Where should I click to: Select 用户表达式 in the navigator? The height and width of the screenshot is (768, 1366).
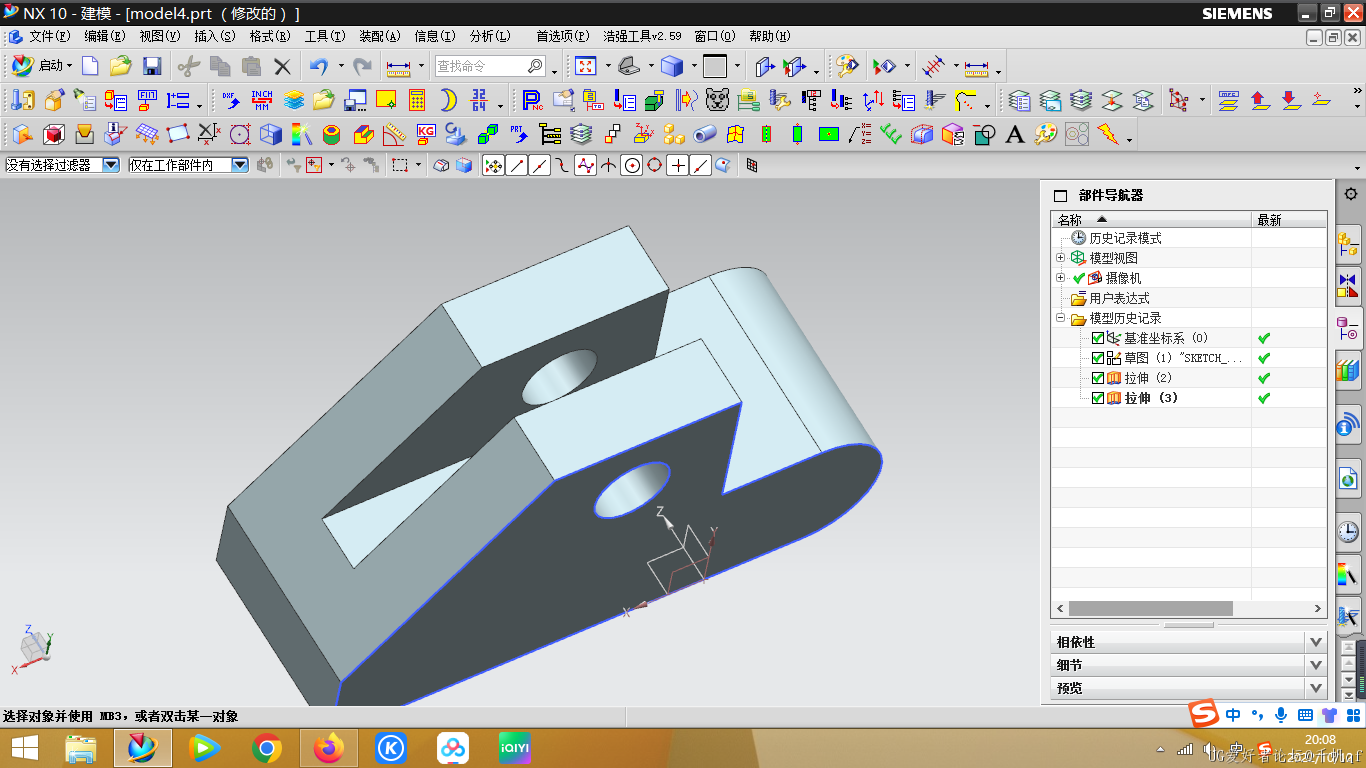[1119, 298]
